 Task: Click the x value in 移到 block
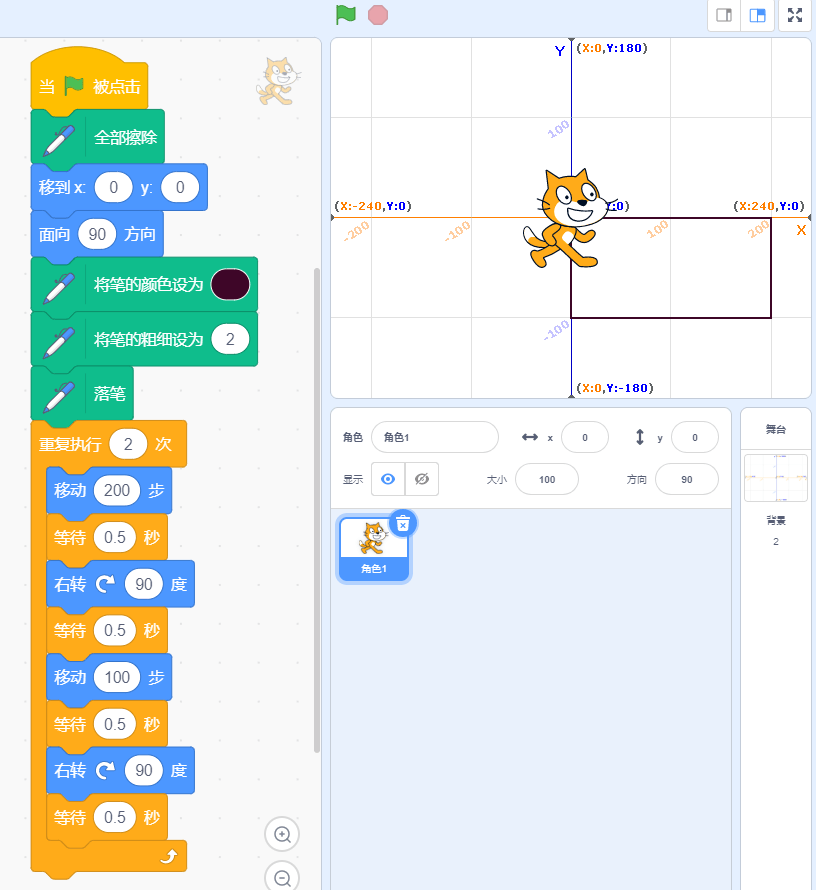tap(113, 187)
